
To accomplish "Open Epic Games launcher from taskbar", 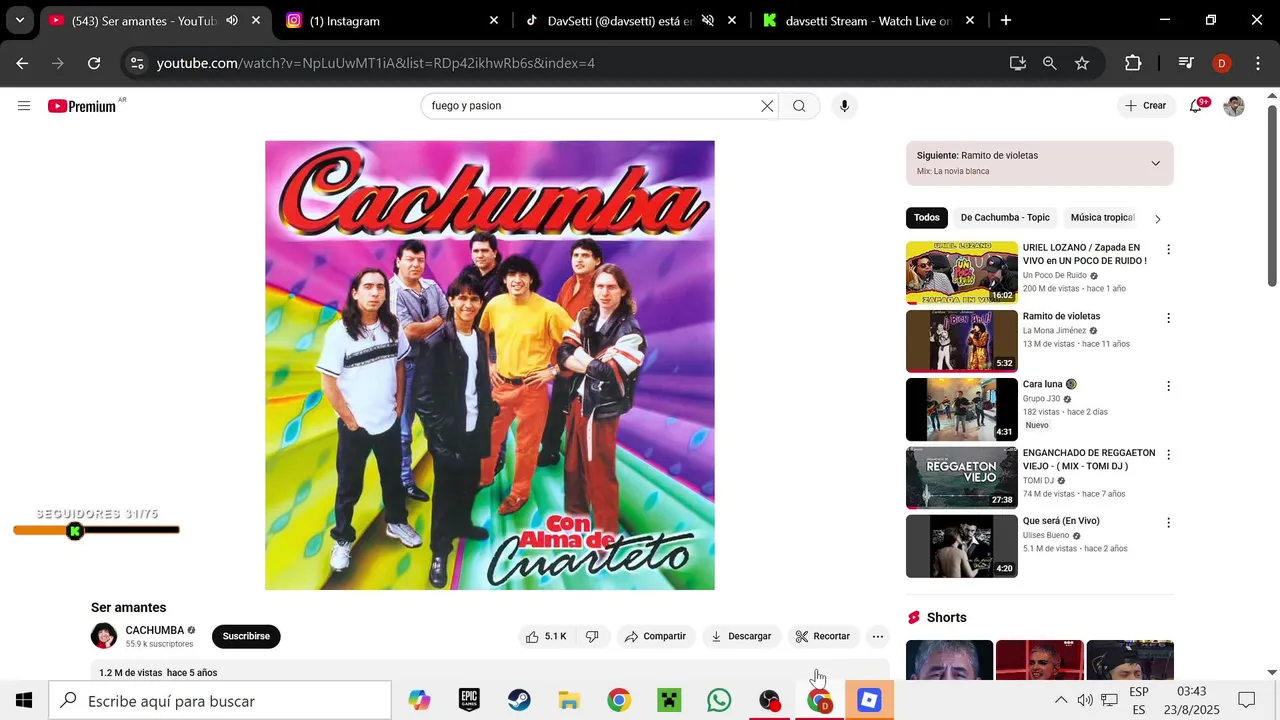I will click(x=469, y=700).
